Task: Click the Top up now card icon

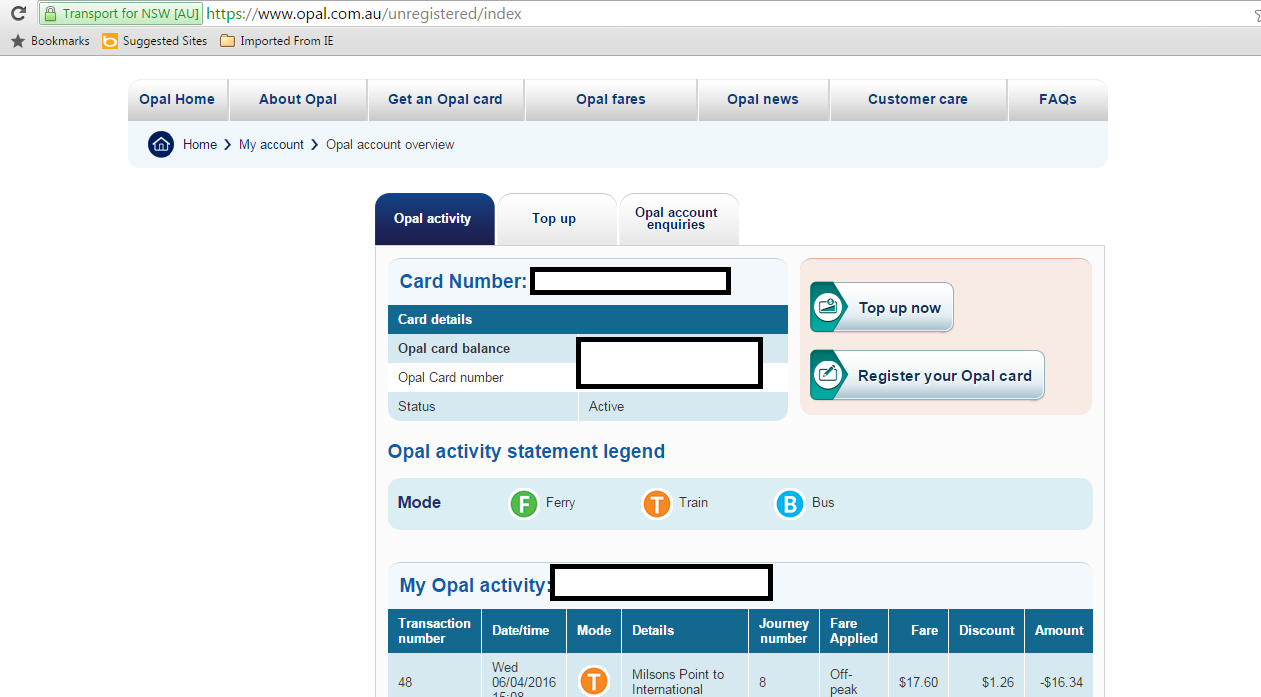Action: 829,307
